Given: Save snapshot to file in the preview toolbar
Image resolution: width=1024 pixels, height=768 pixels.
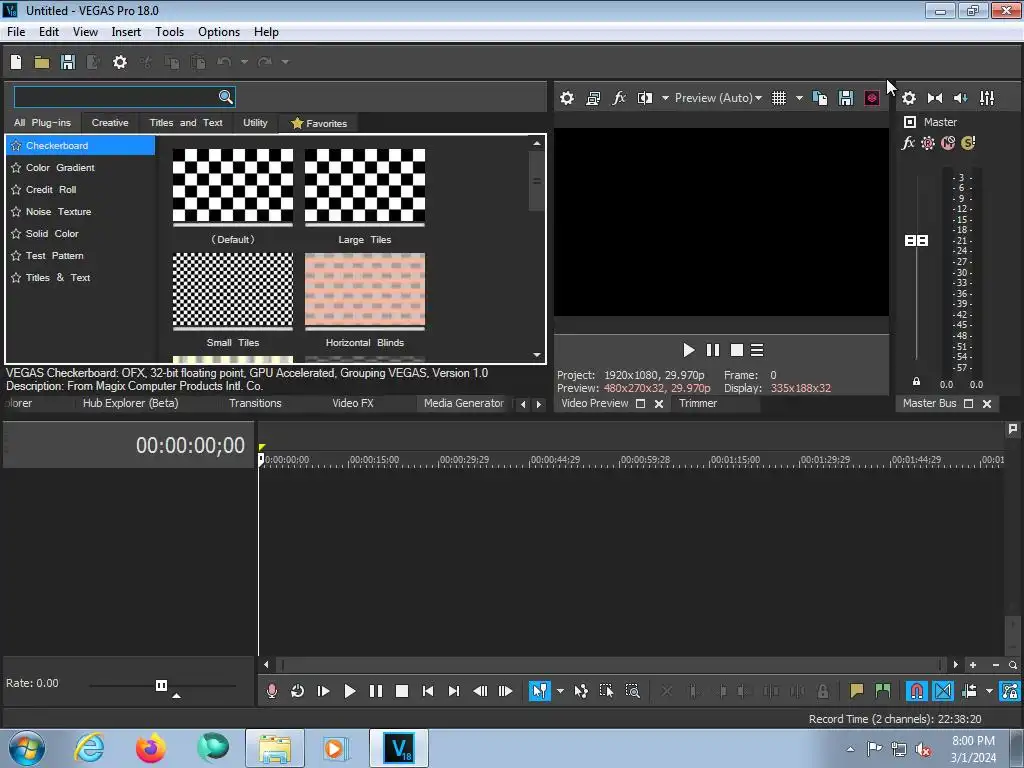Looking at the screenshot, I should (x=846, y=98).
